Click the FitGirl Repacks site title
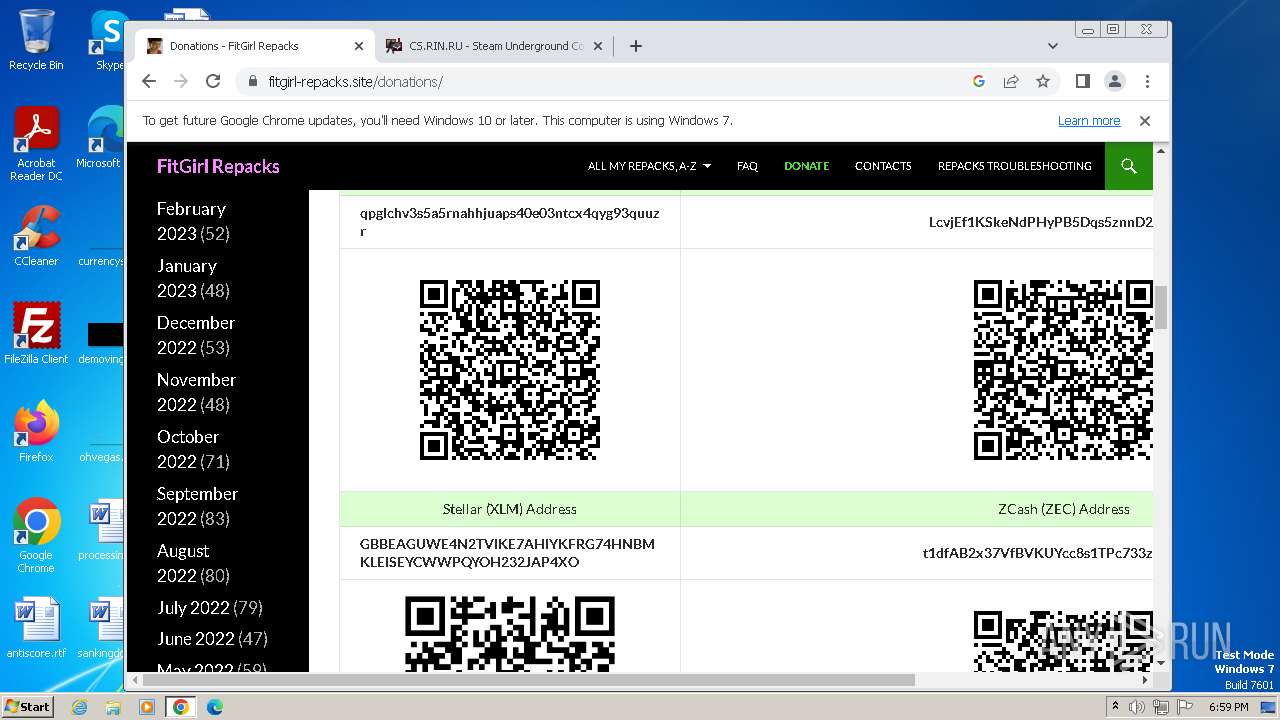 (218, 166)
